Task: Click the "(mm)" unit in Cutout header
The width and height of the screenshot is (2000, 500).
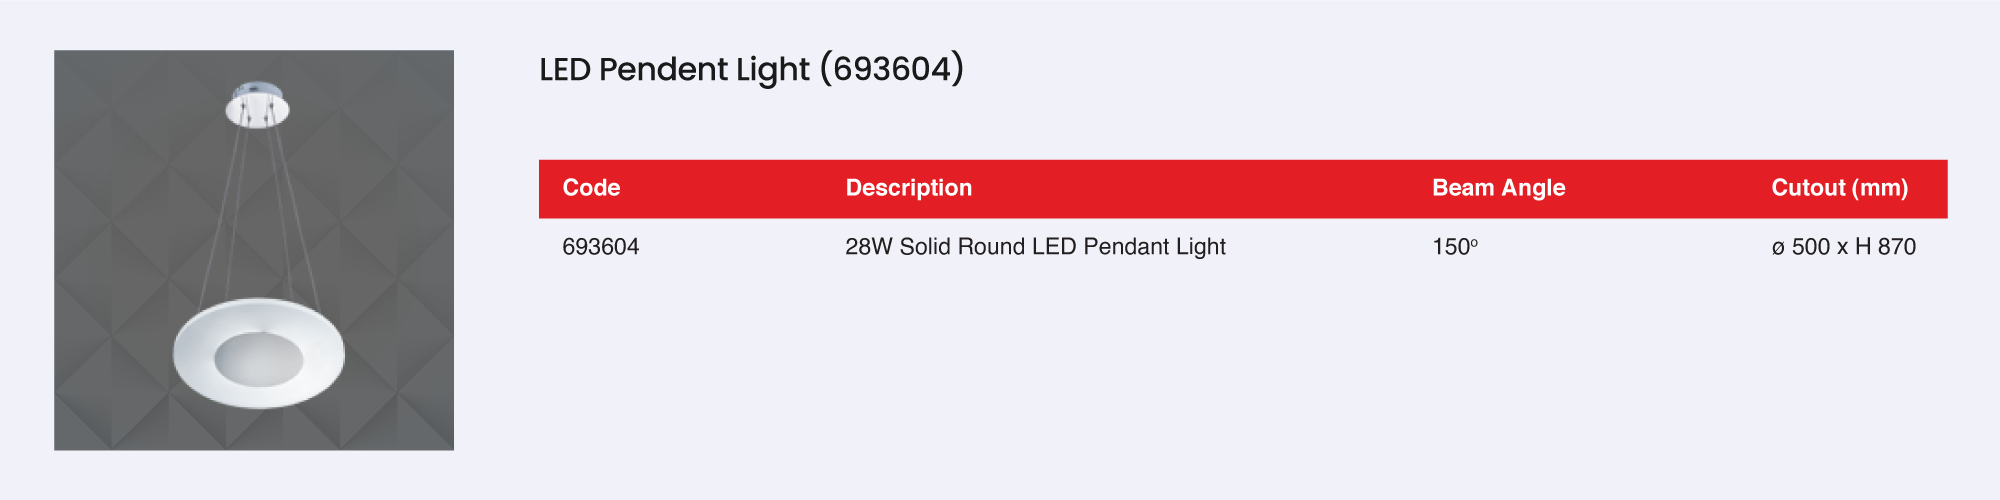Action: [x=1880, y=188]
